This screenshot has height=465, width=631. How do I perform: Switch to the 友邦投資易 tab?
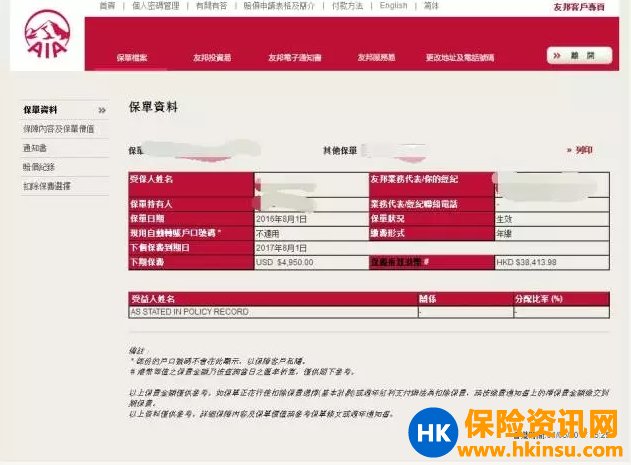point(211,58)
